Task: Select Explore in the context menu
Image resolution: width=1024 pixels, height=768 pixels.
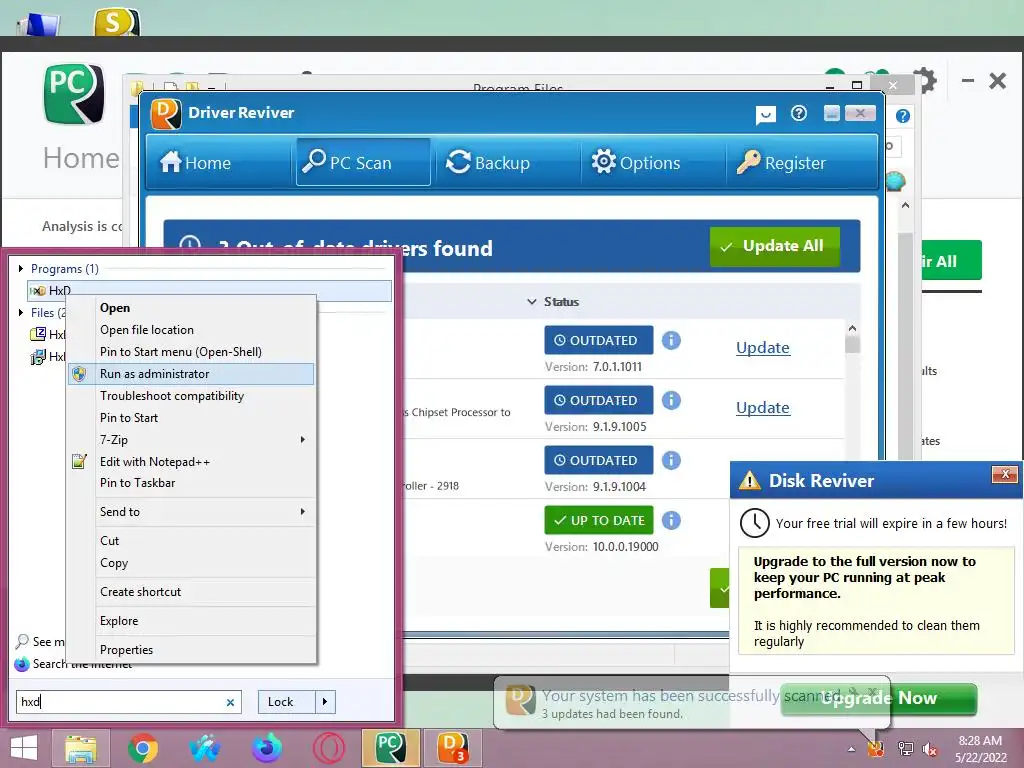Action: (x=190, y=620)
